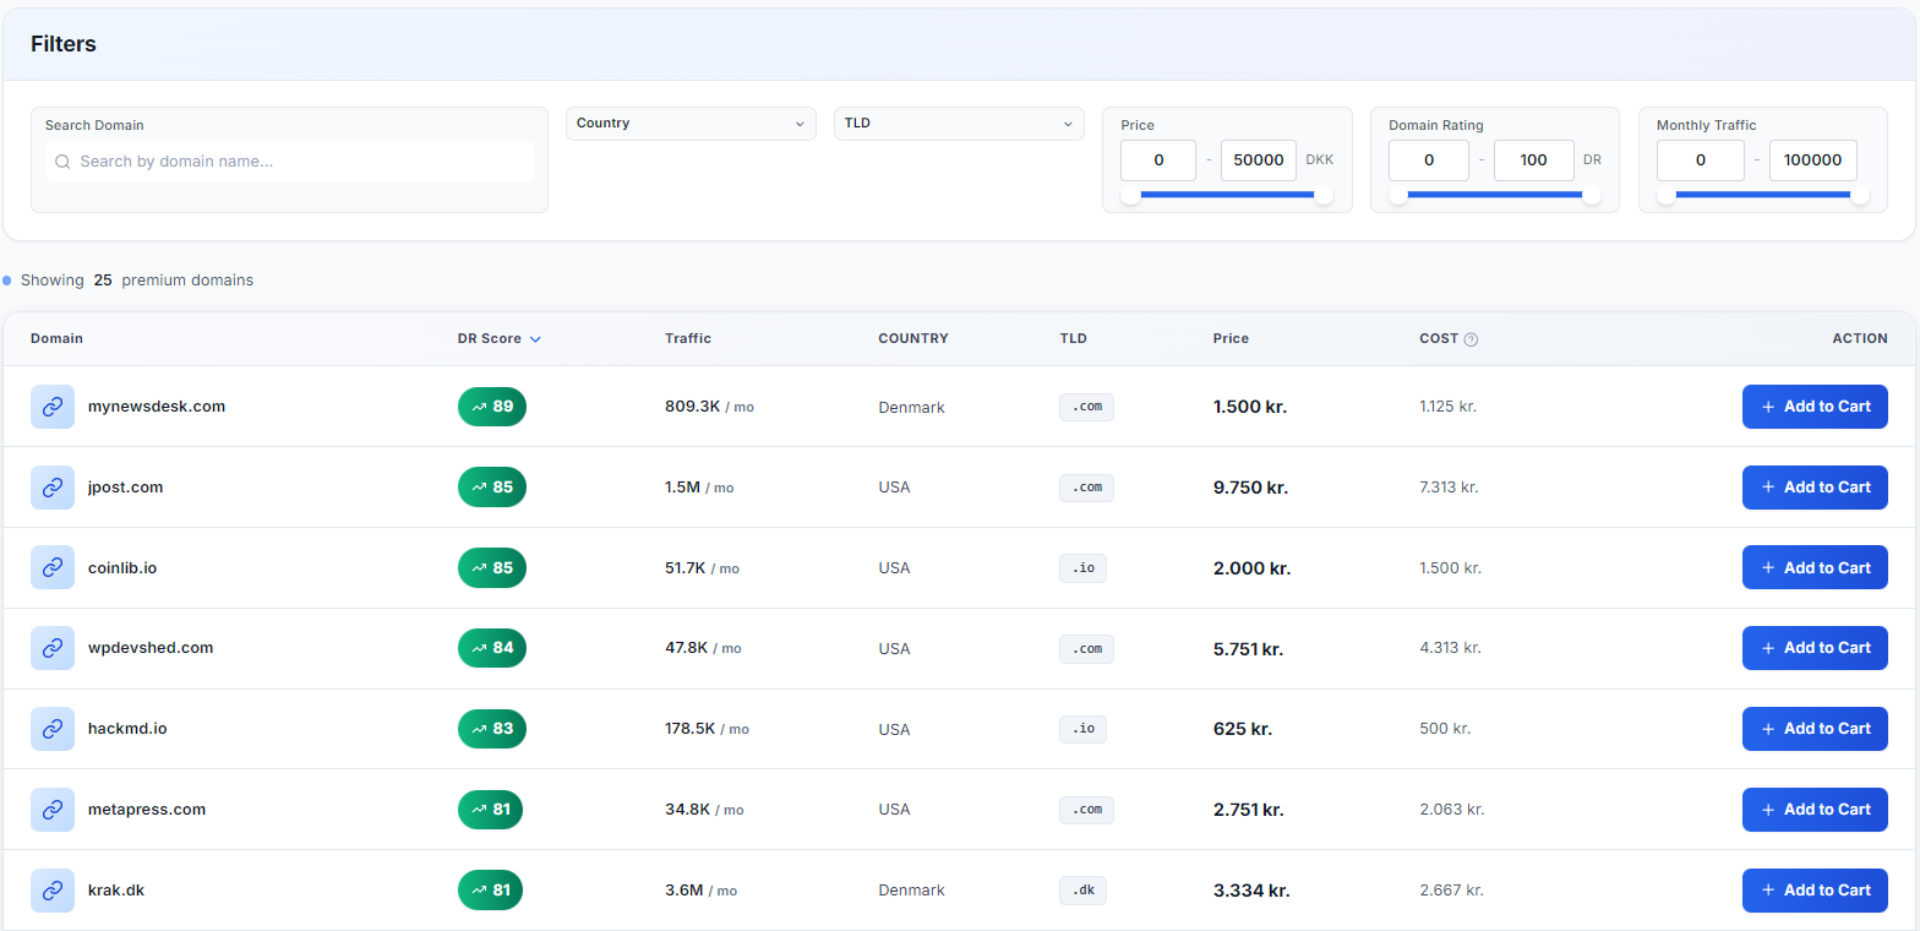Click the magnifier icon in Search Domain field
This screenshot has width=1920, height=931.
(61, 161)
